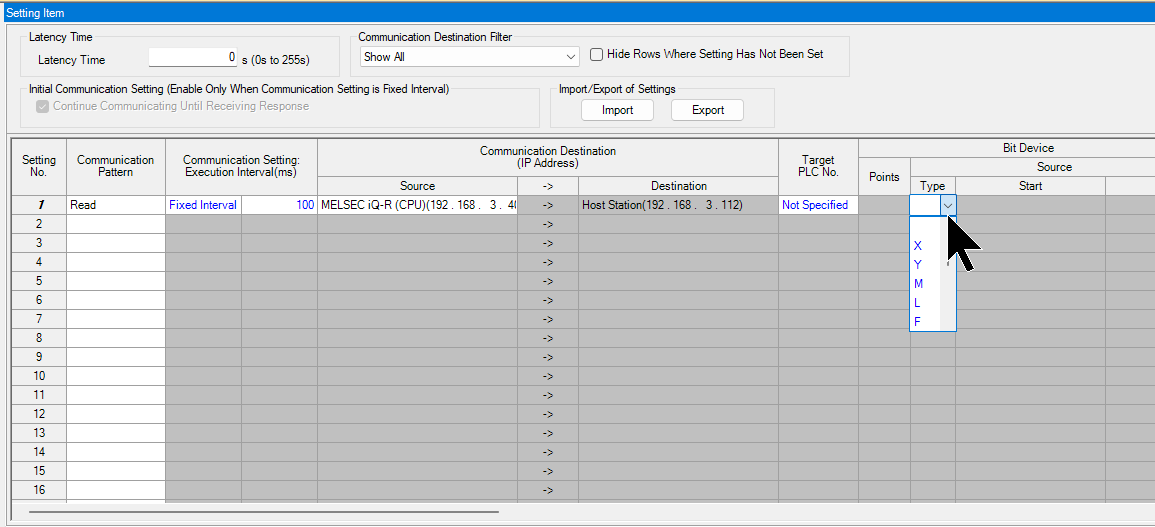
Task: Click the MELSEC iQ-R (CPU) source cell
Action: click(x=418, y=206)
